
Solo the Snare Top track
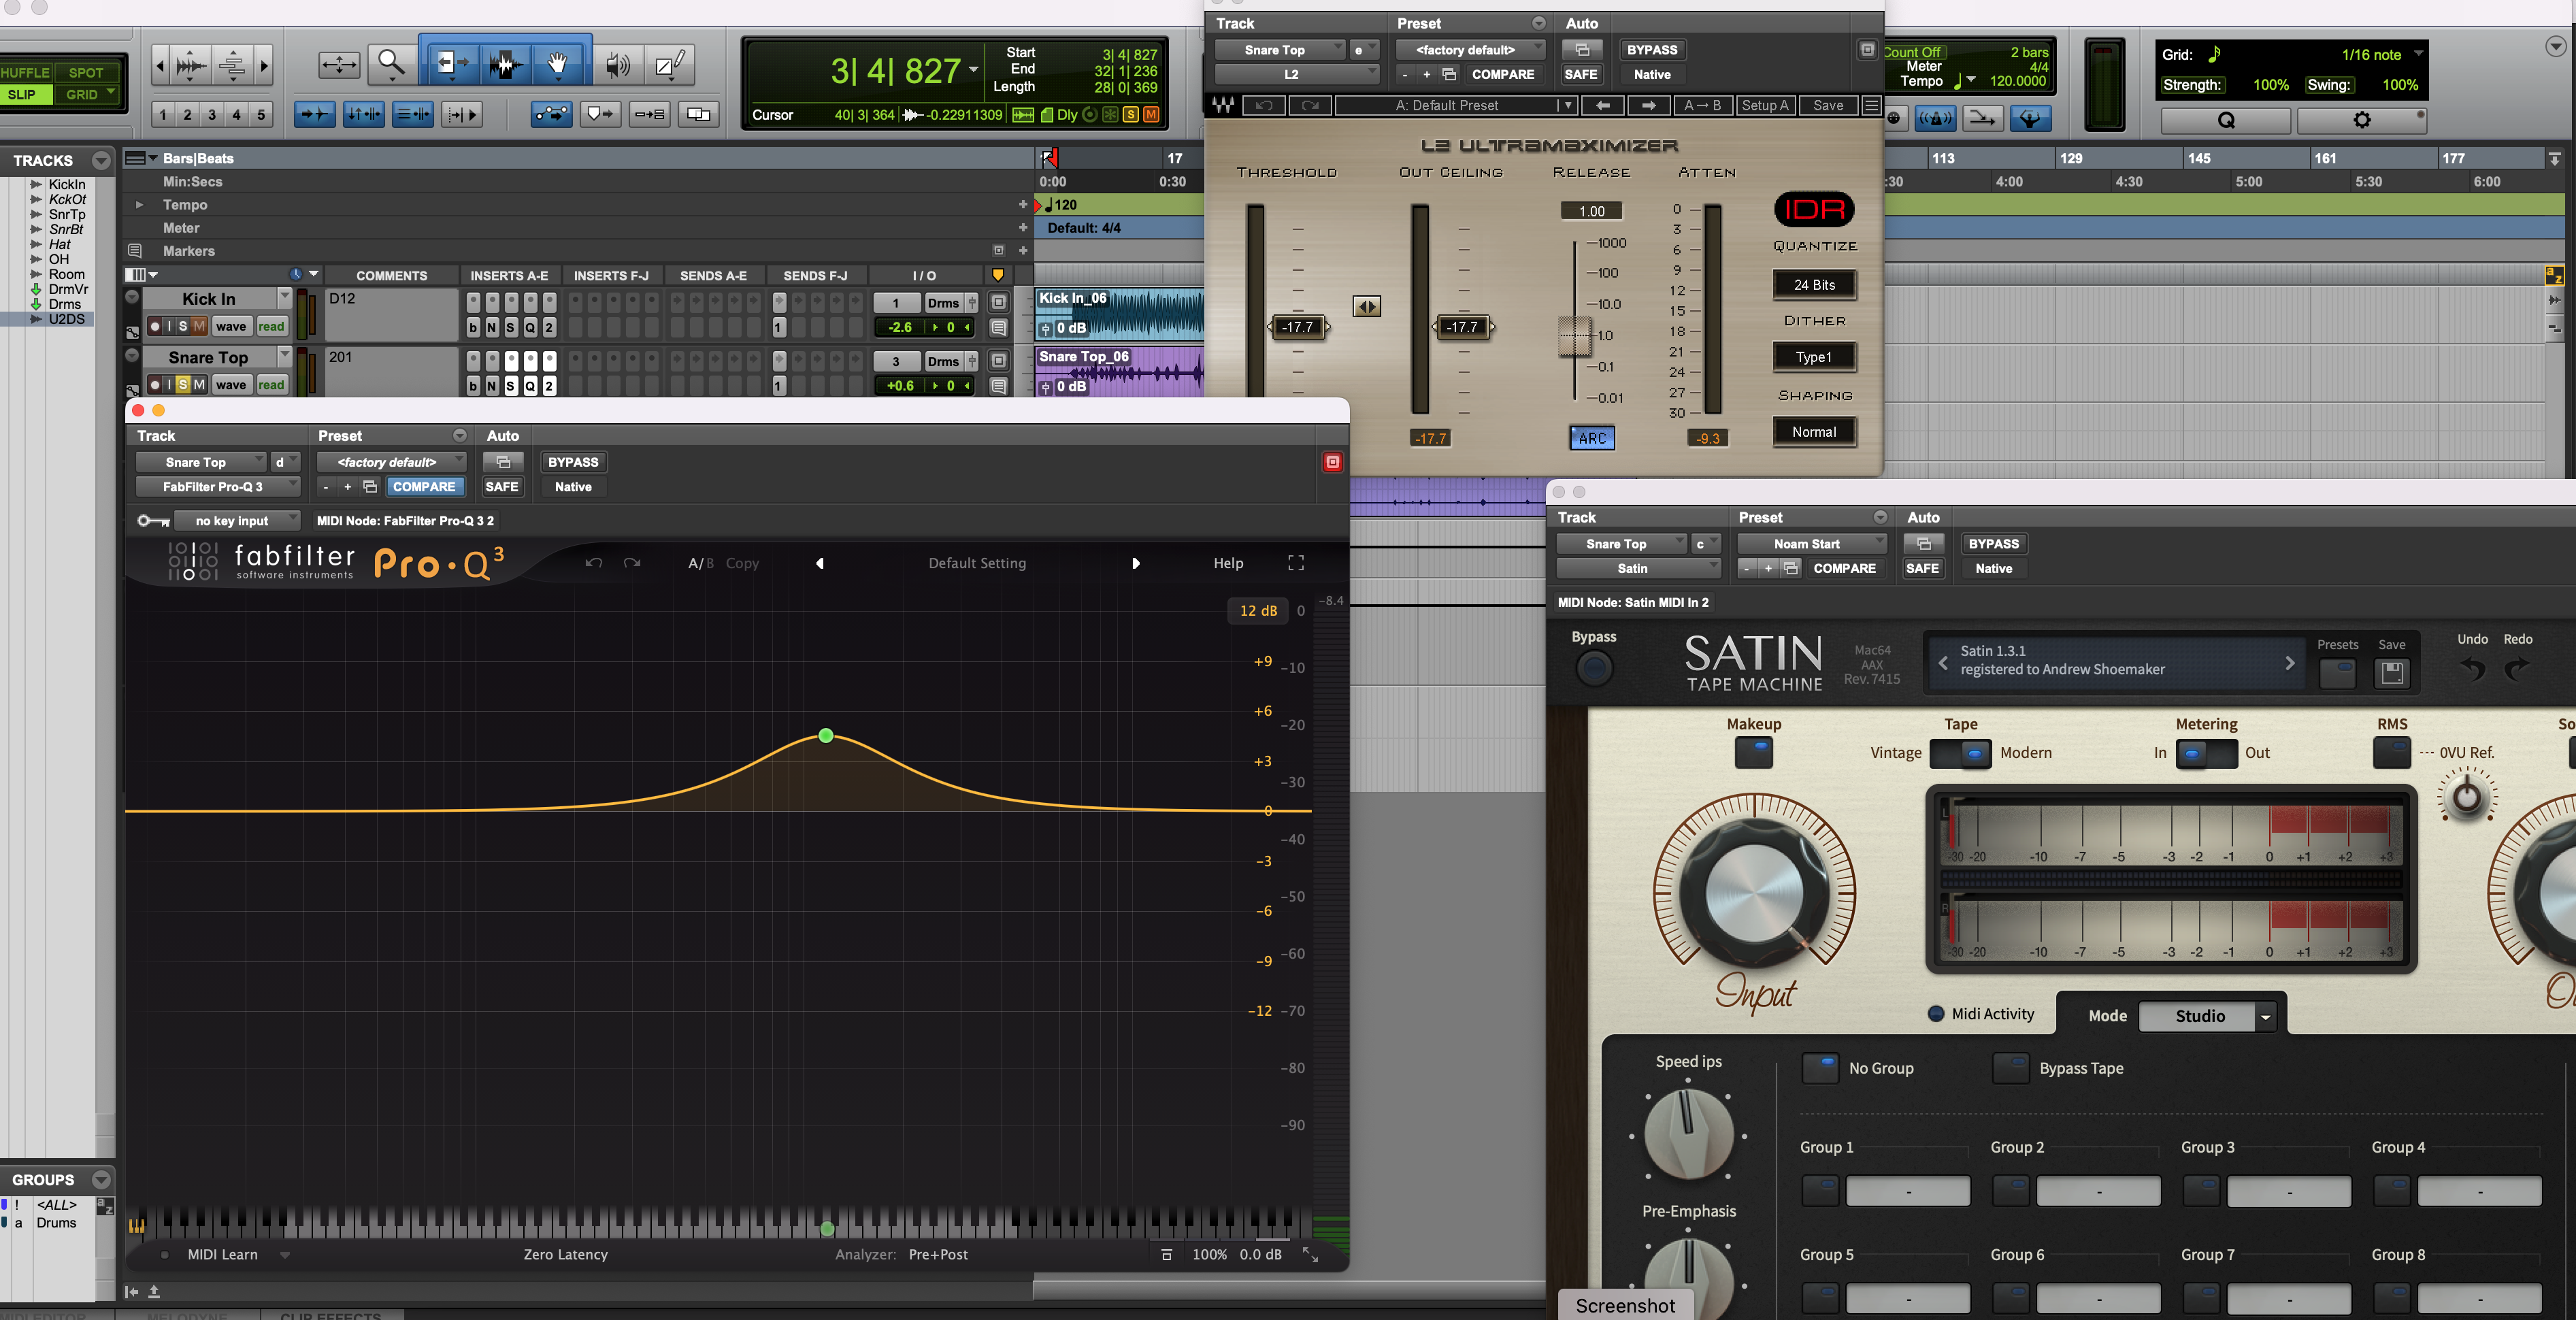pos(183,385)
